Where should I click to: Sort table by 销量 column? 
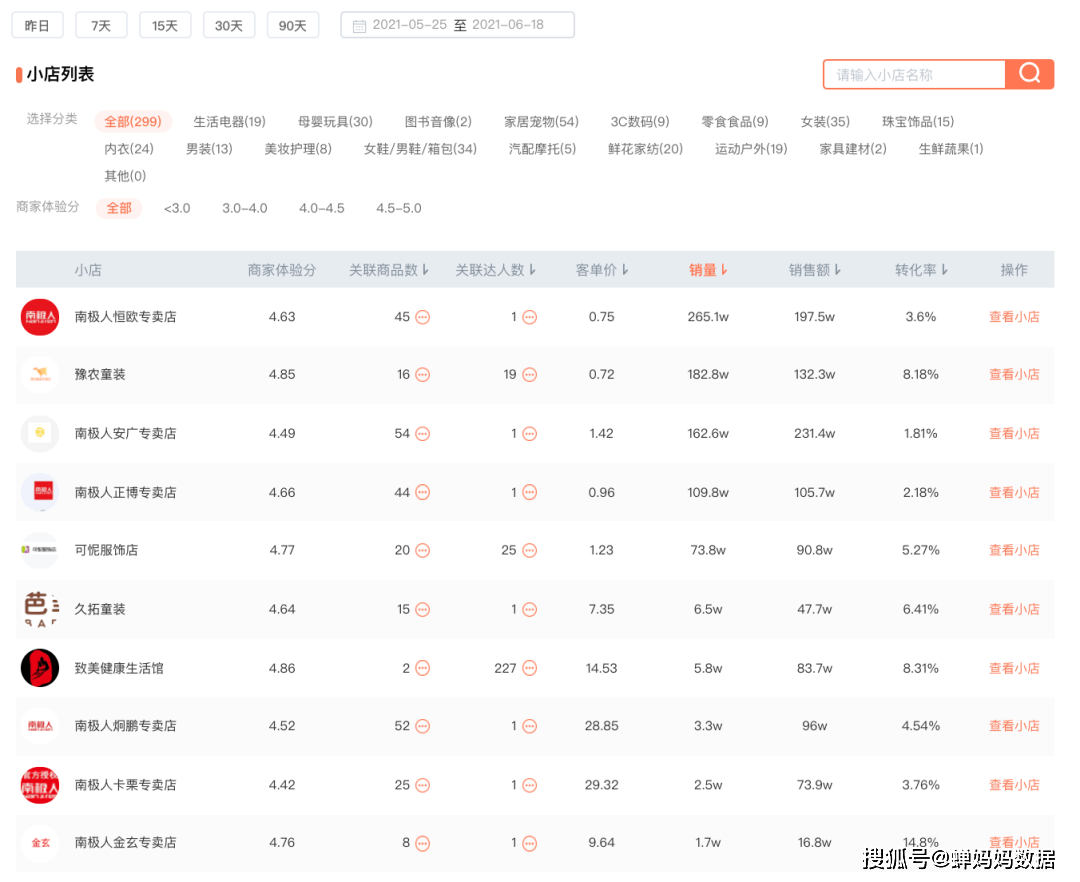708,270
